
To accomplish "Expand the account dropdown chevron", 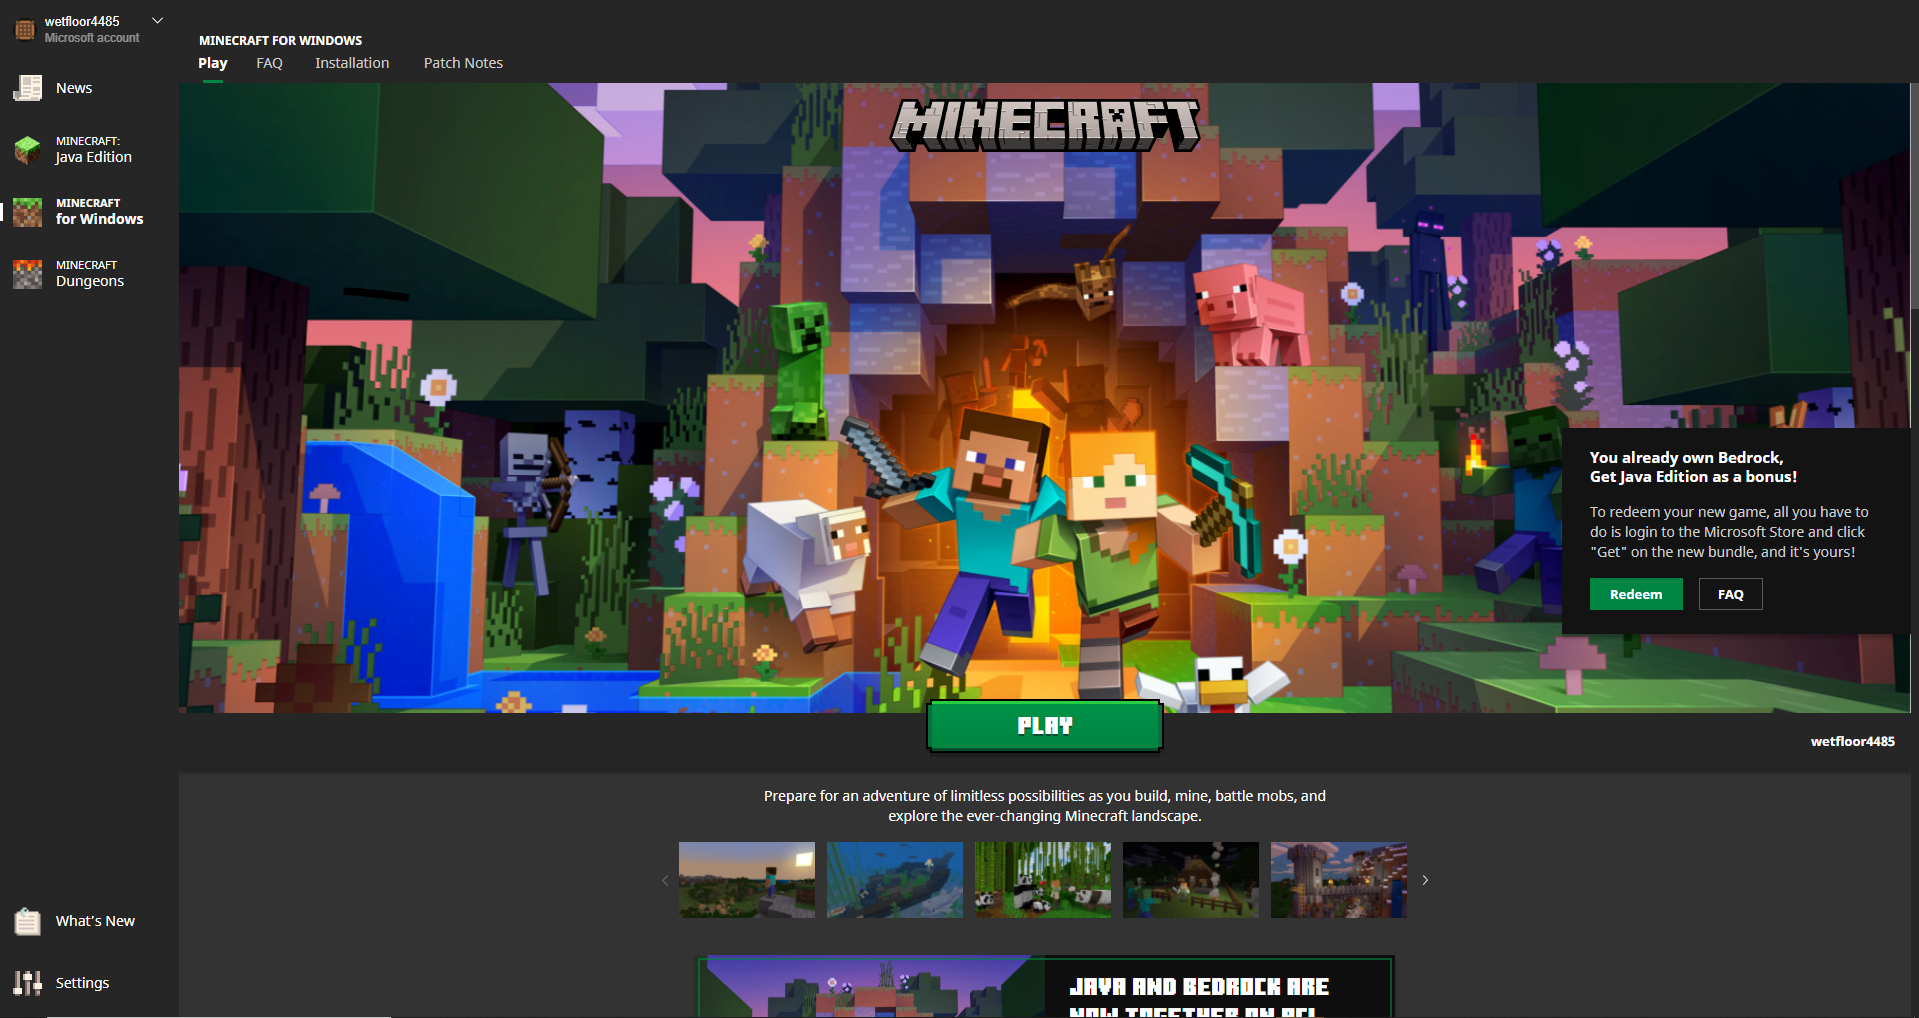I will coord(157,20).
